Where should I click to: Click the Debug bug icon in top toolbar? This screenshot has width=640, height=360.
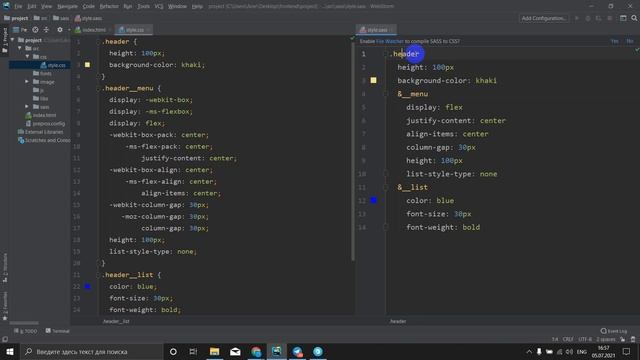(588, 18)
